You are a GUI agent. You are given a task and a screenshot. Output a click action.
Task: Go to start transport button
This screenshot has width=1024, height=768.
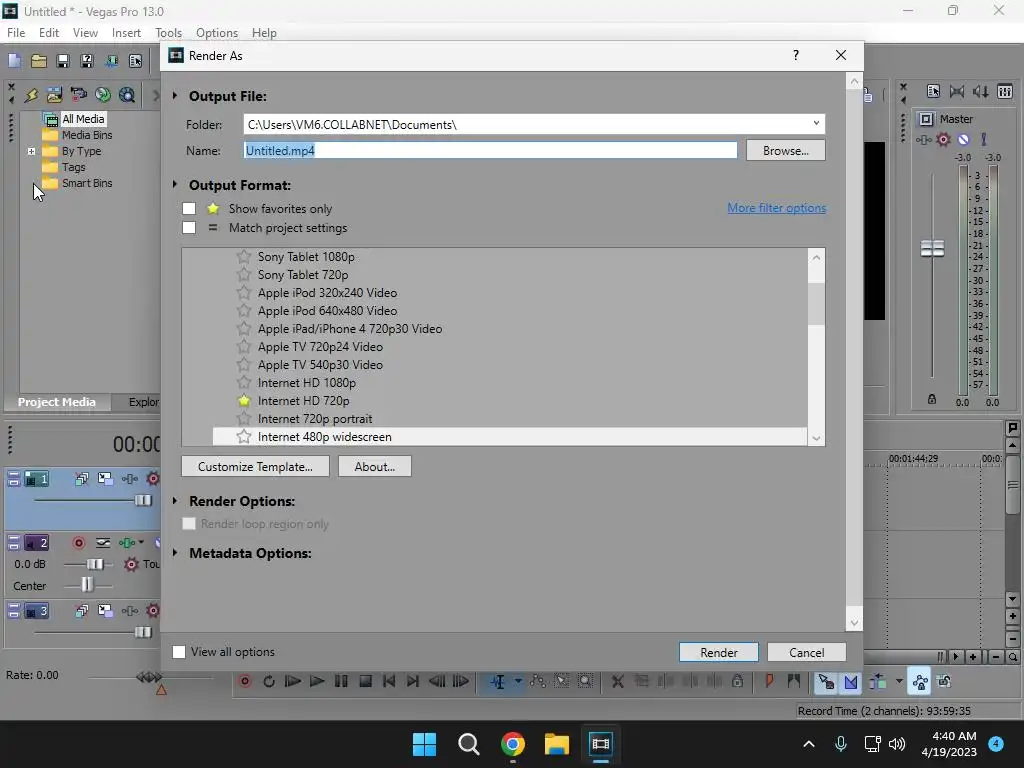389,681
